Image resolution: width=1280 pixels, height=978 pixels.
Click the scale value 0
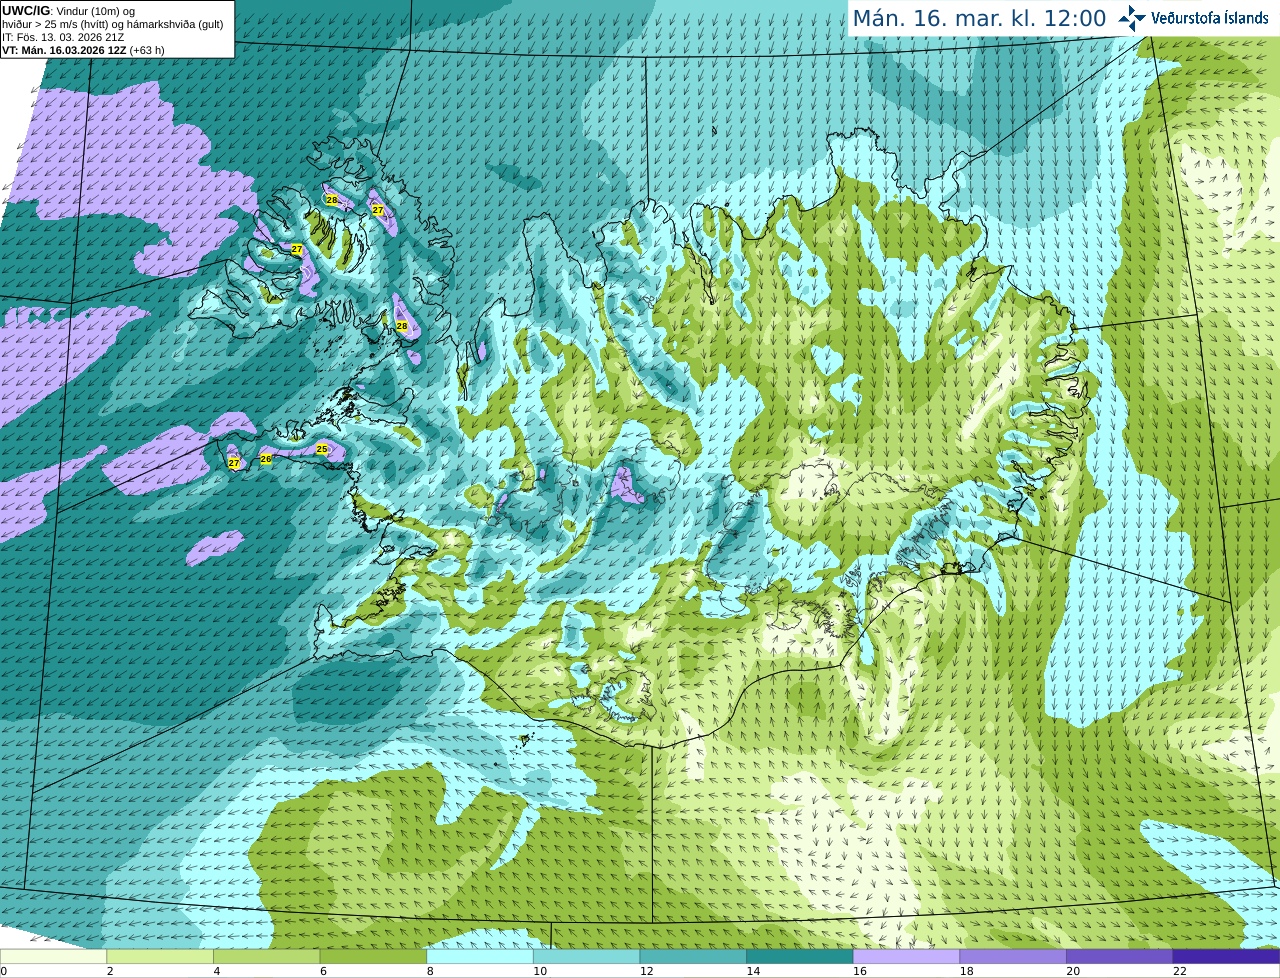click(x=3, y=971)
